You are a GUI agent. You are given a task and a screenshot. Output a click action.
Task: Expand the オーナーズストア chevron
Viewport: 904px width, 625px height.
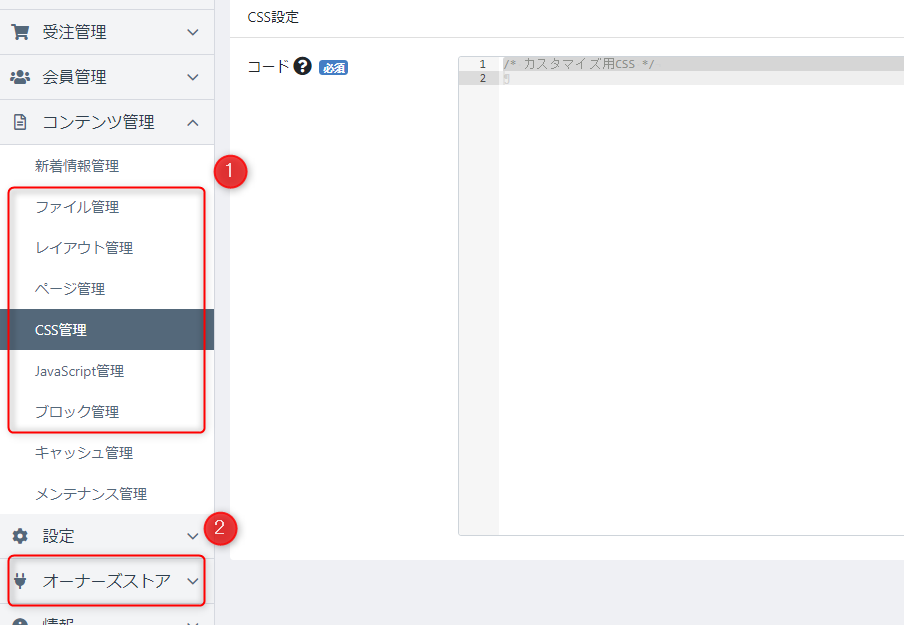pos(193,581)
